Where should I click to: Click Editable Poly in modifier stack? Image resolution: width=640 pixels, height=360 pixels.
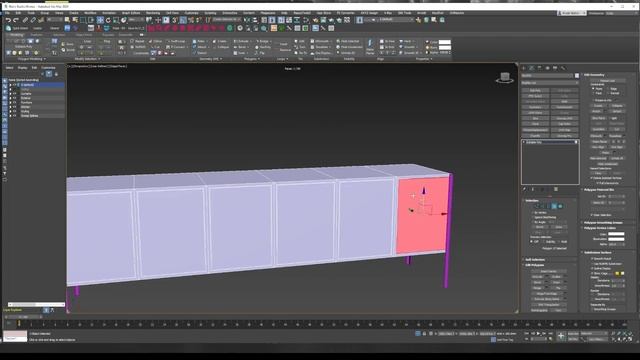pos(549,142)
